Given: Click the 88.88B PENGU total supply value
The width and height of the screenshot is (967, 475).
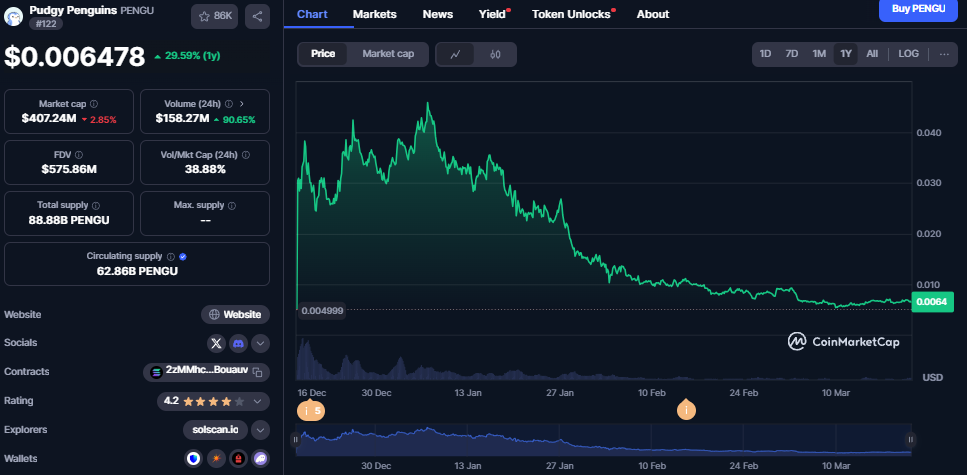Looking at the screenshot, I should (x=69, y=220).
